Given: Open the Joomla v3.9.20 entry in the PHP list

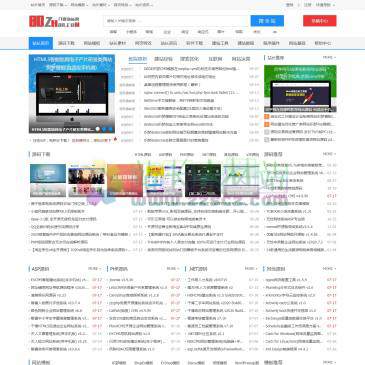Looking at the screenshot, I should click(x=121, y=280).
